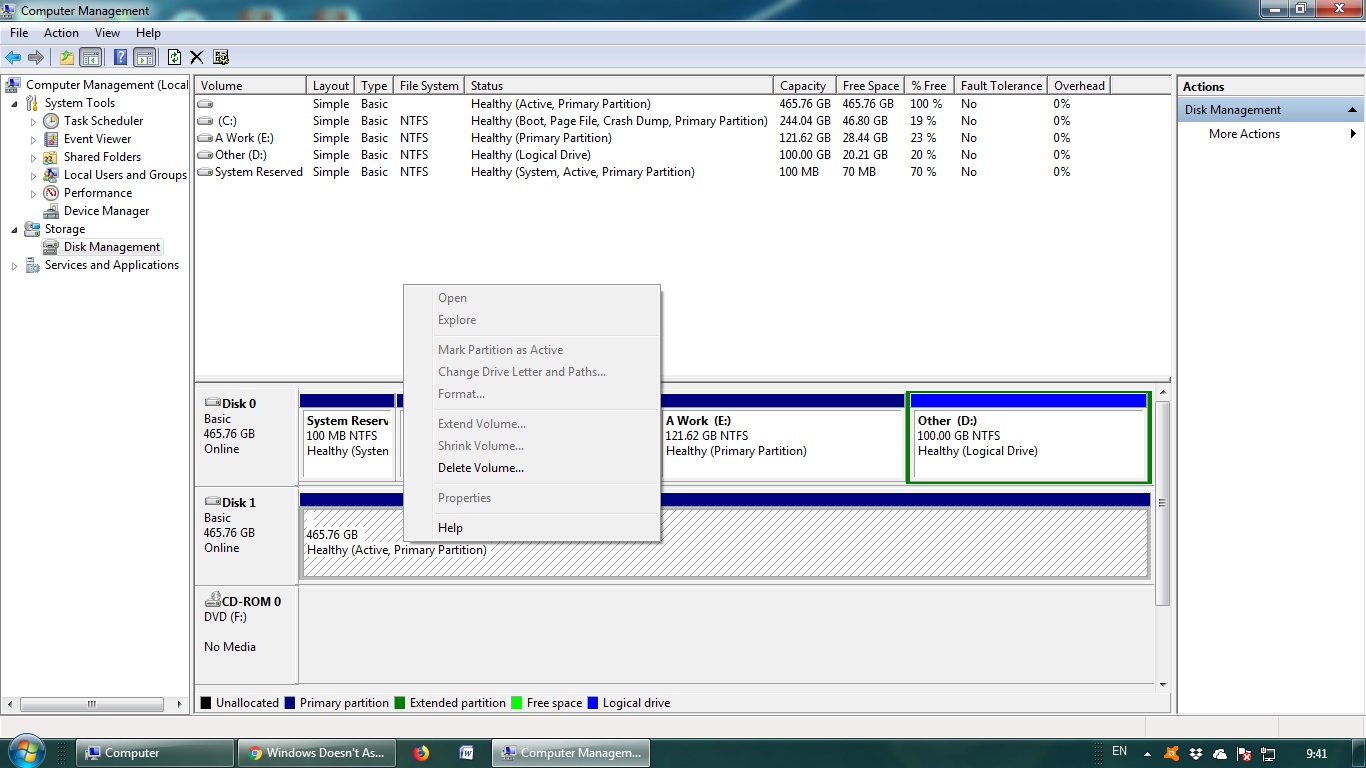Click the Shared Folders icon
The width and height of the screenshot is (1366, 768).
point(51,157)
